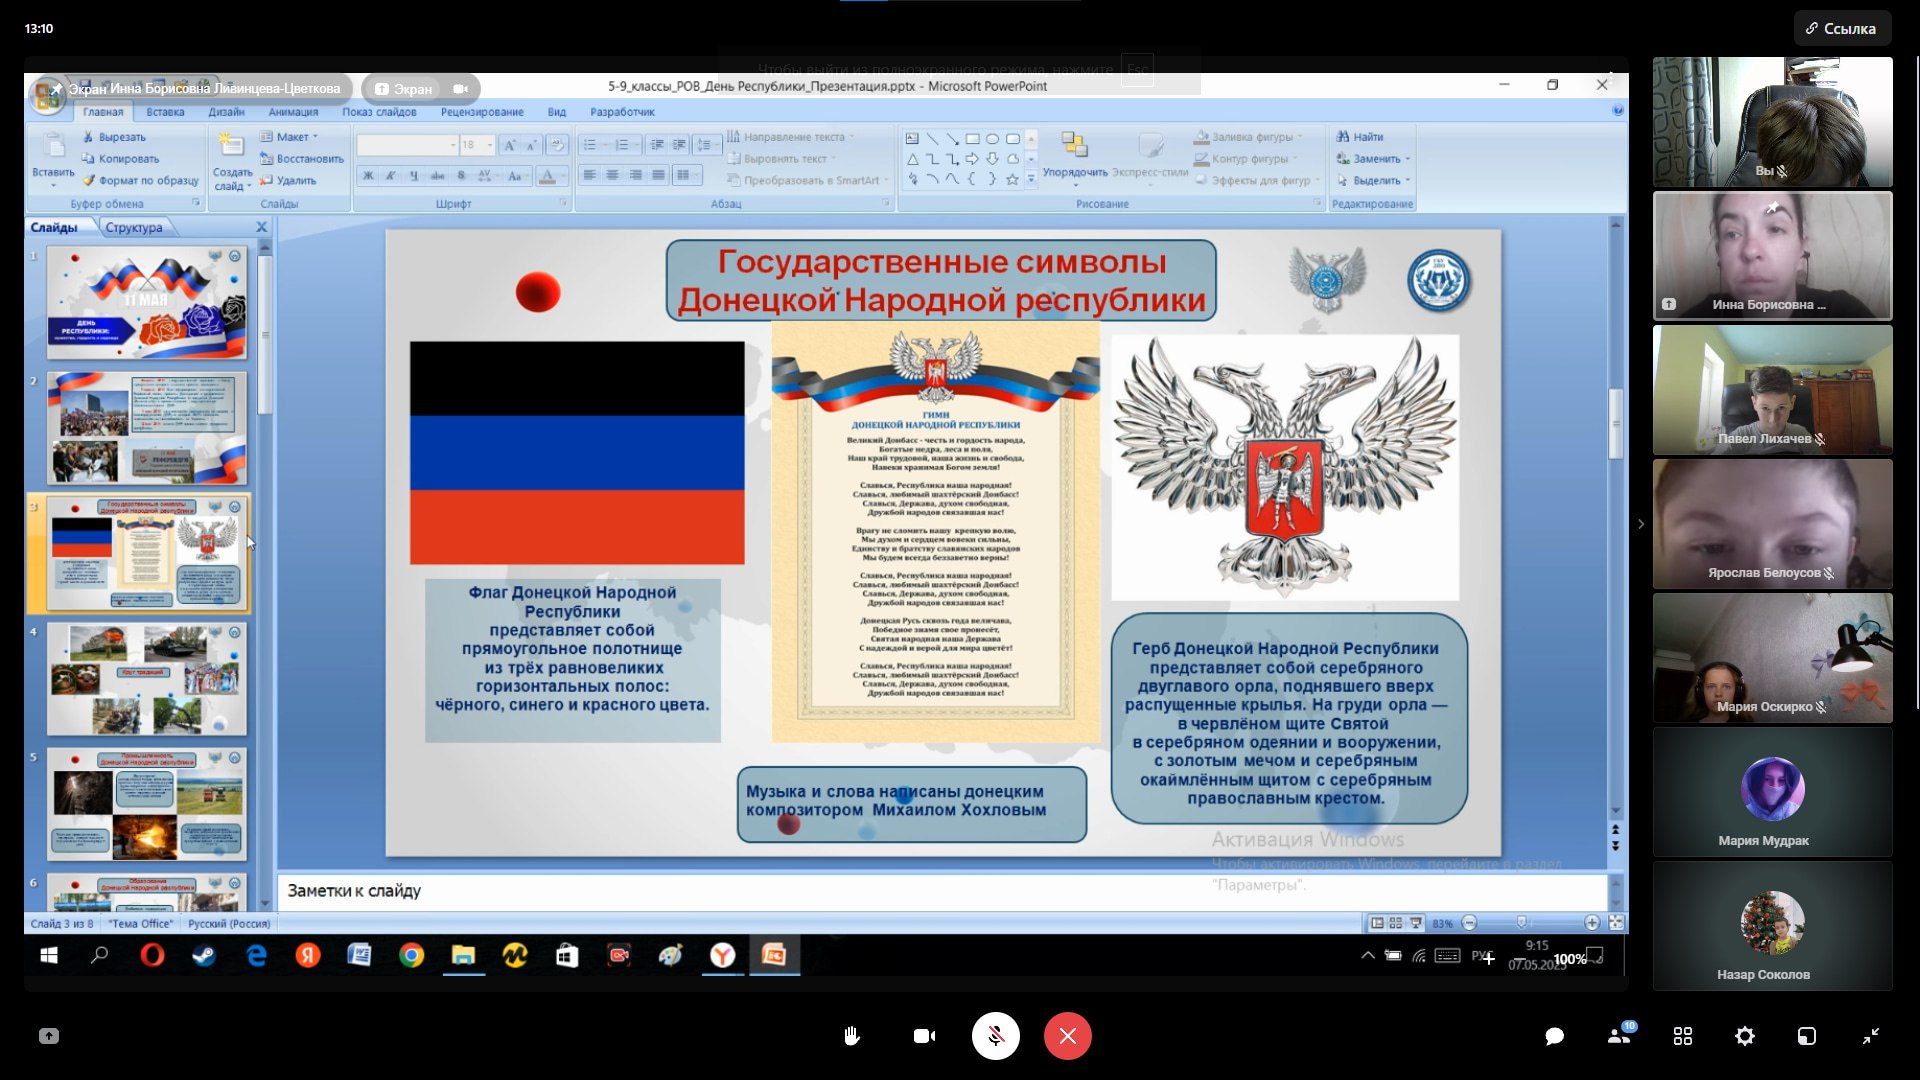Switch to the Структура pane tab
Image resolution: width=1920 pixels, height=1080 pixels.
pos(134,228)
